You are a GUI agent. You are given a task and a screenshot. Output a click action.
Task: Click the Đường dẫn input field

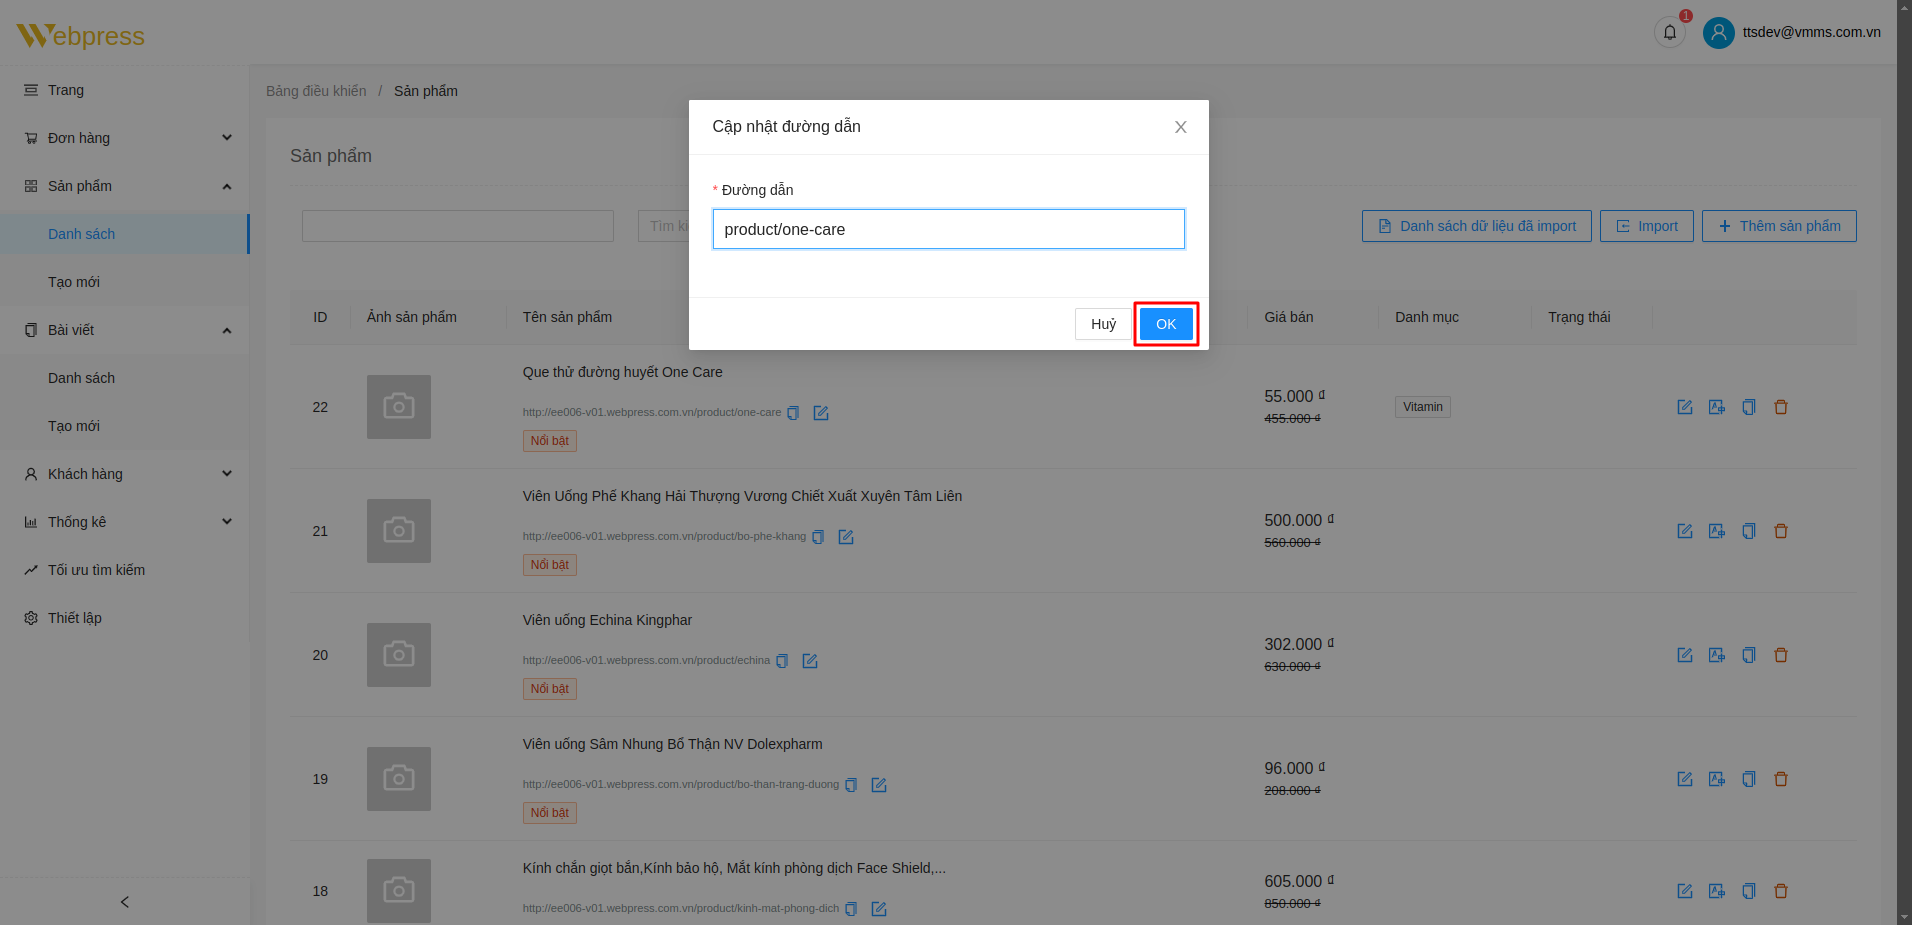(x=948, y=229)
